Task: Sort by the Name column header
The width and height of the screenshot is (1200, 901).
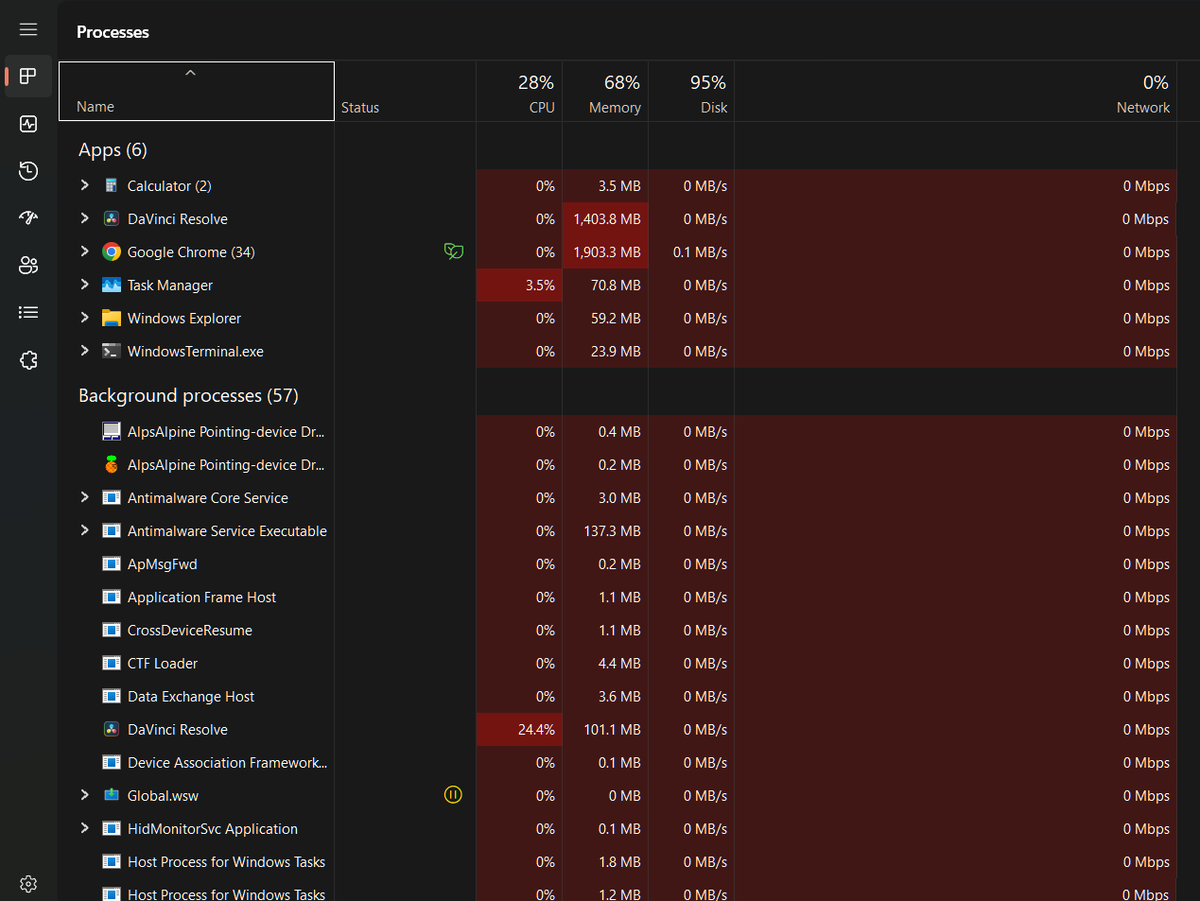Action: pos(196,91)
